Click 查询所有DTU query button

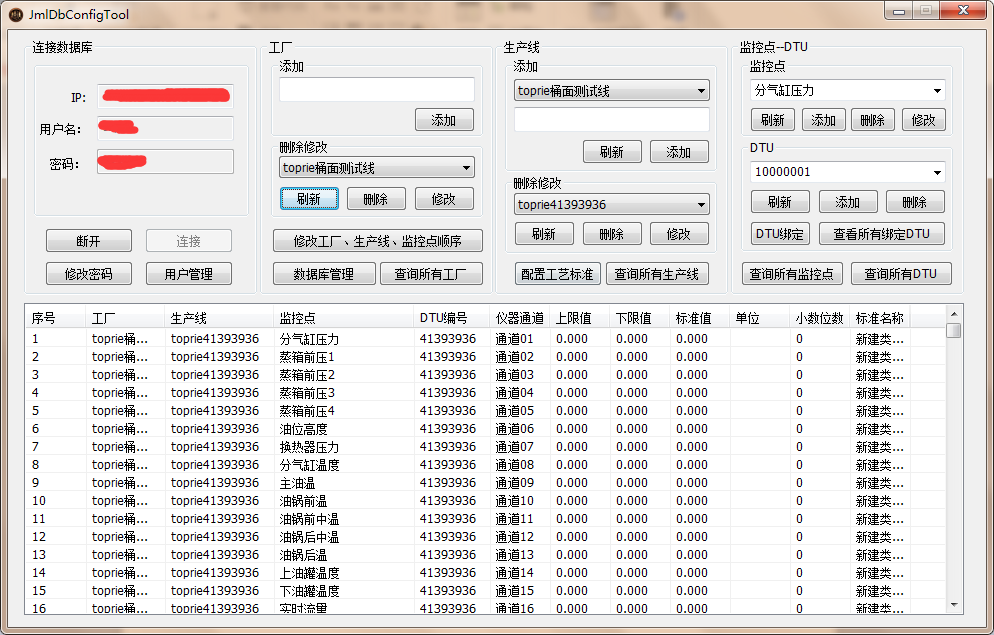coord(901,273)
